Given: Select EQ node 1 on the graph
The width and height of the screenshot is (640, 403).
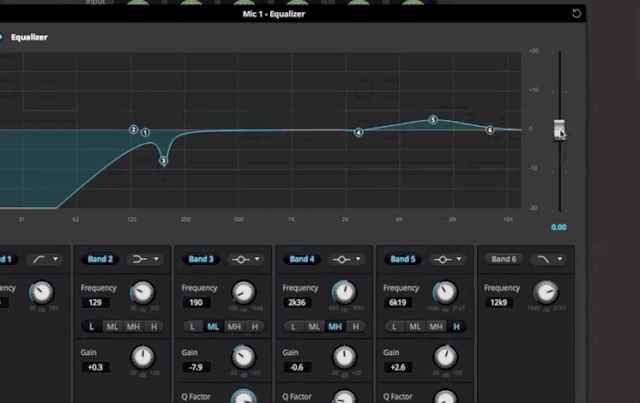Looking at the screenshot, I should [x=145, y=132].
